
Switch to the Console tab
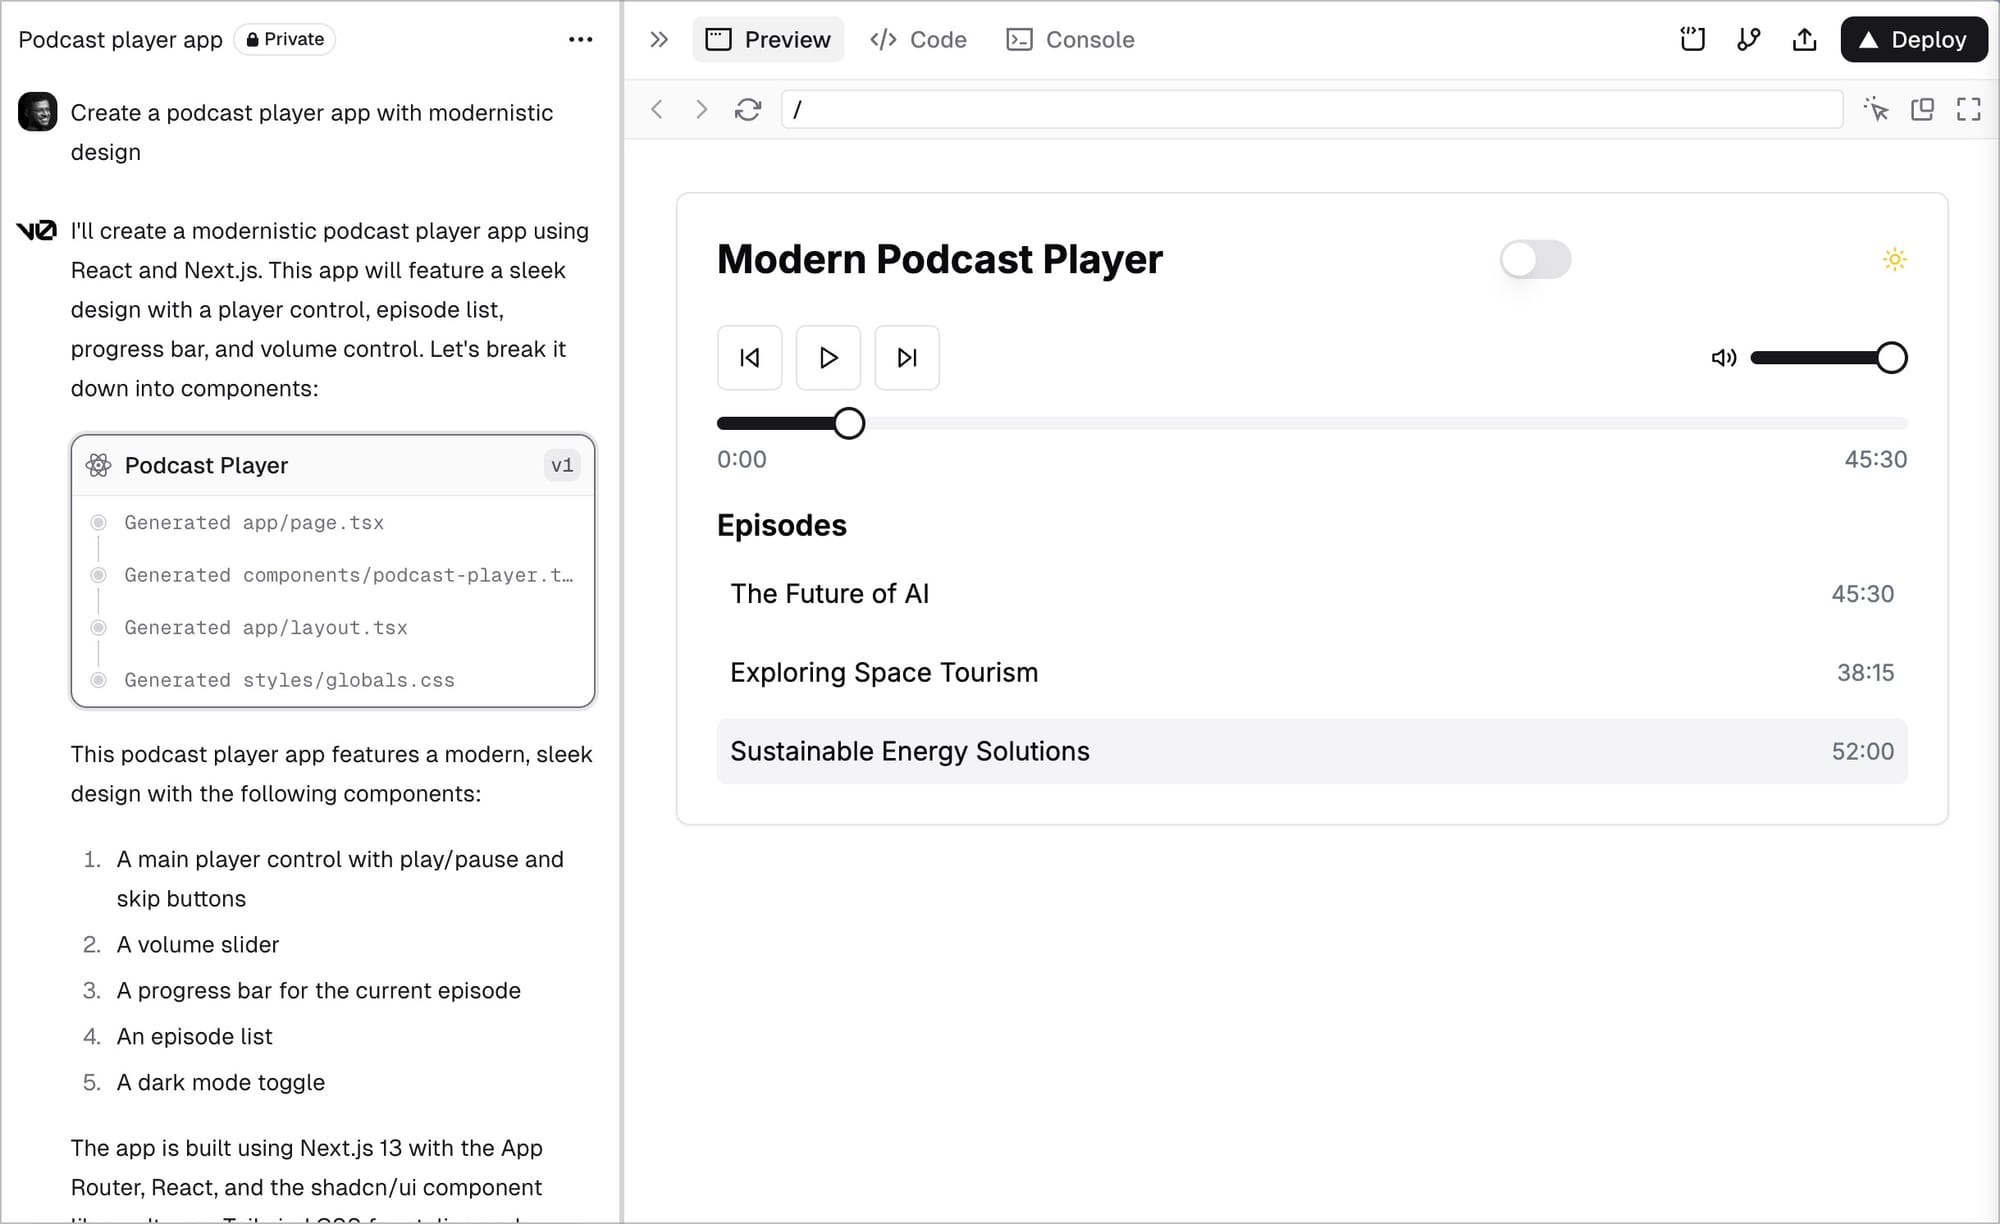tap(1070, 40)
